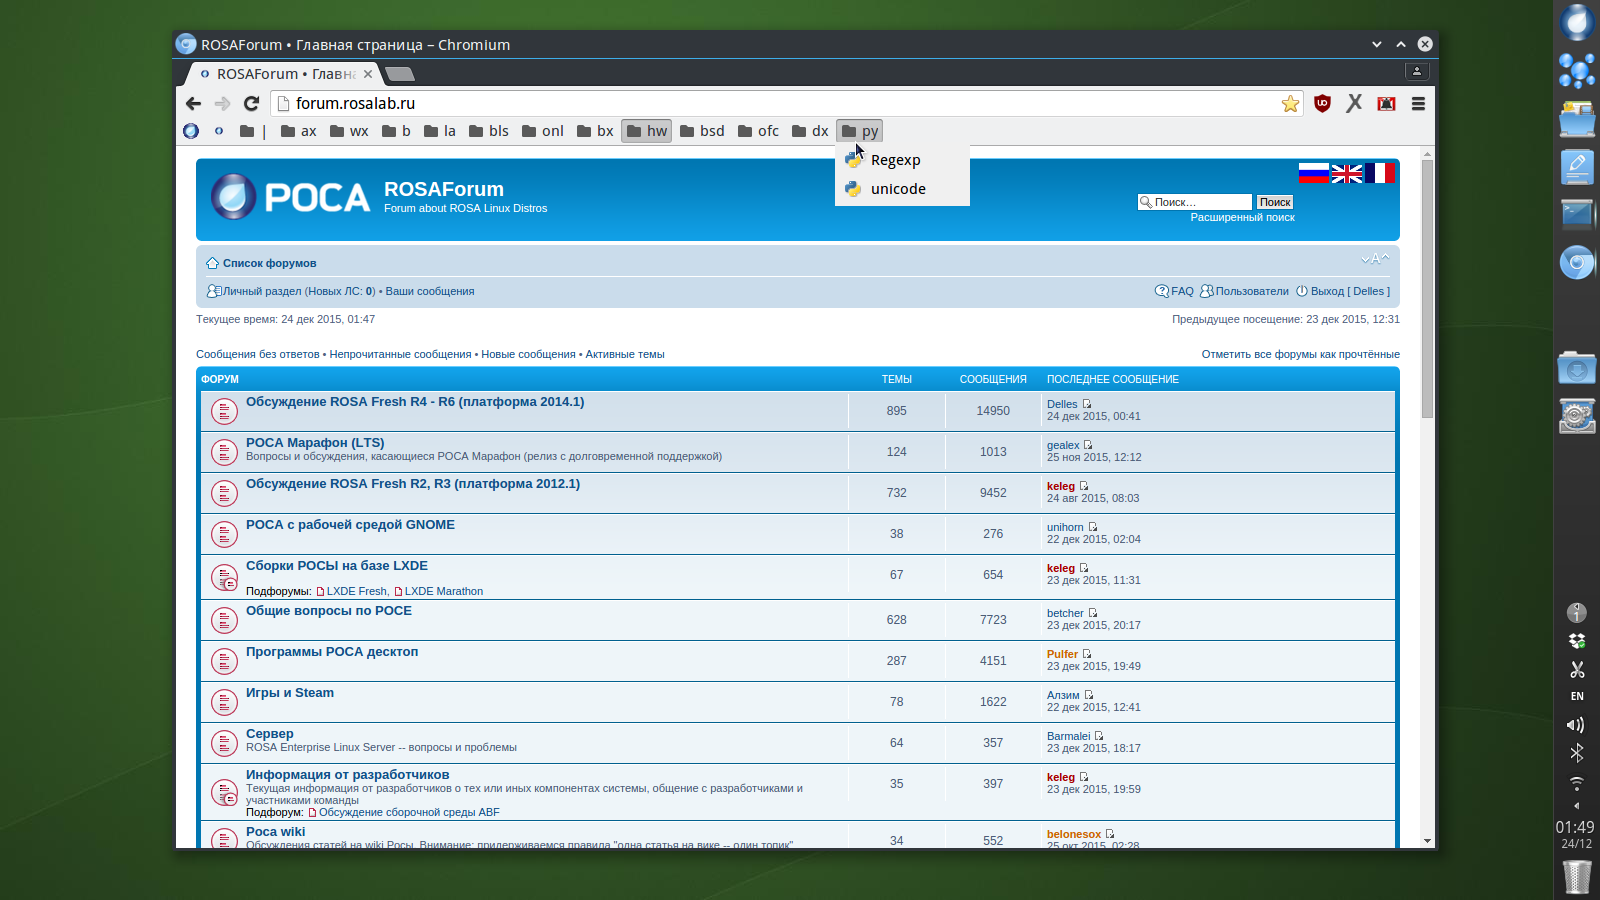This screenshot has width=1600, height=900.
Task: Open the Игры и Steam forum
Action: point(290,692)
